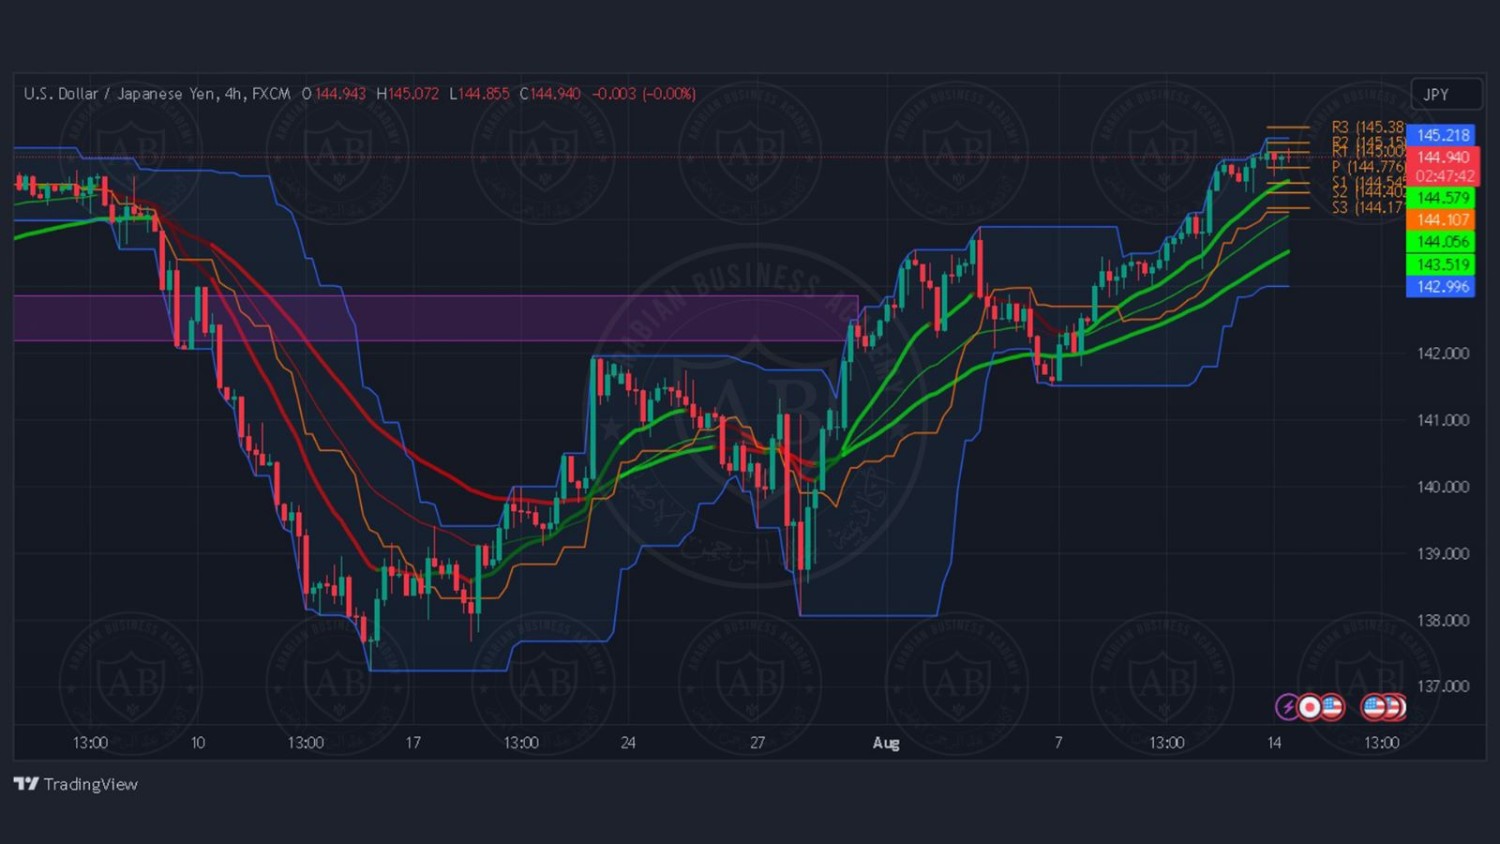Select the legend close value C 144.940
Viewport: 1500px width, 844px height.
550,94
